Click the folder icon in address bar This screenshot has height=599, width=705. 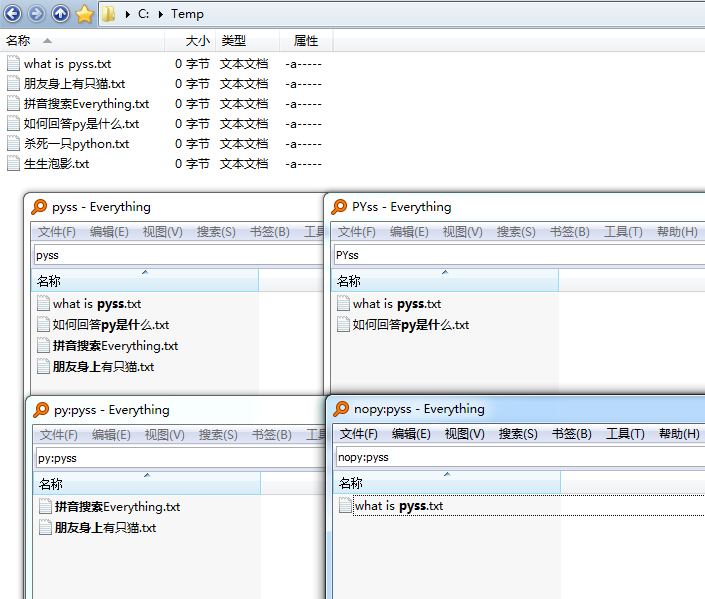109,14
